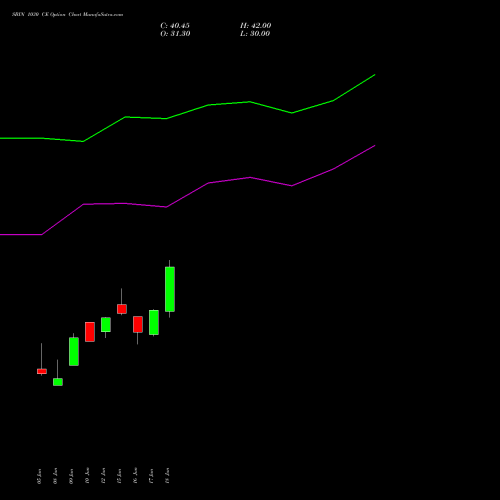The image size is (500, 500).
Task: Click the fourth candlestick, a red one
Action: 90,332
